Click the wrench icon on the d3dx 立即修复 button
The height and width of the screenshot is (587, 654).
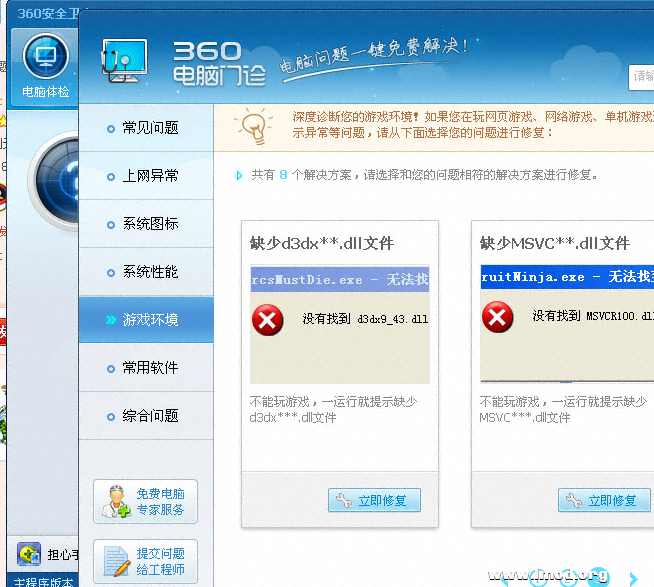[344, 500]
